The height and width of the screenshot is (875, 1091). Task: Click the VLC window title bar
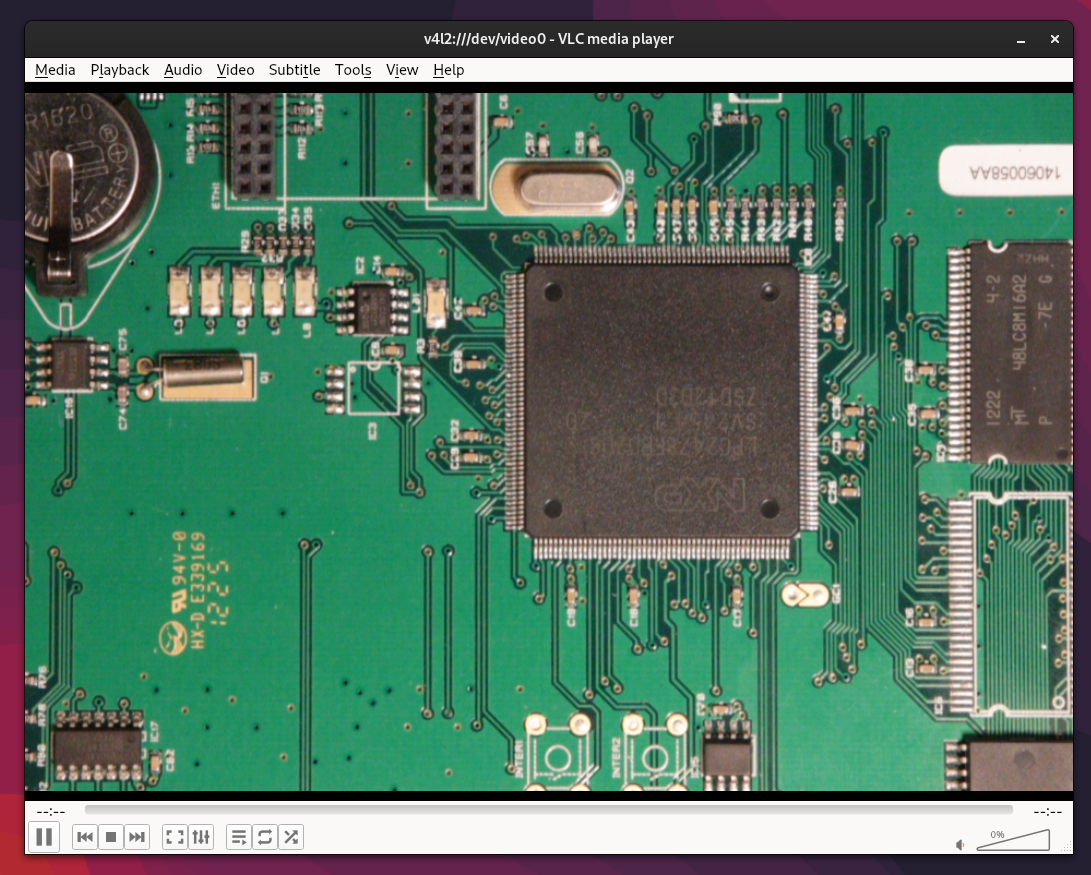pos(548,39)
